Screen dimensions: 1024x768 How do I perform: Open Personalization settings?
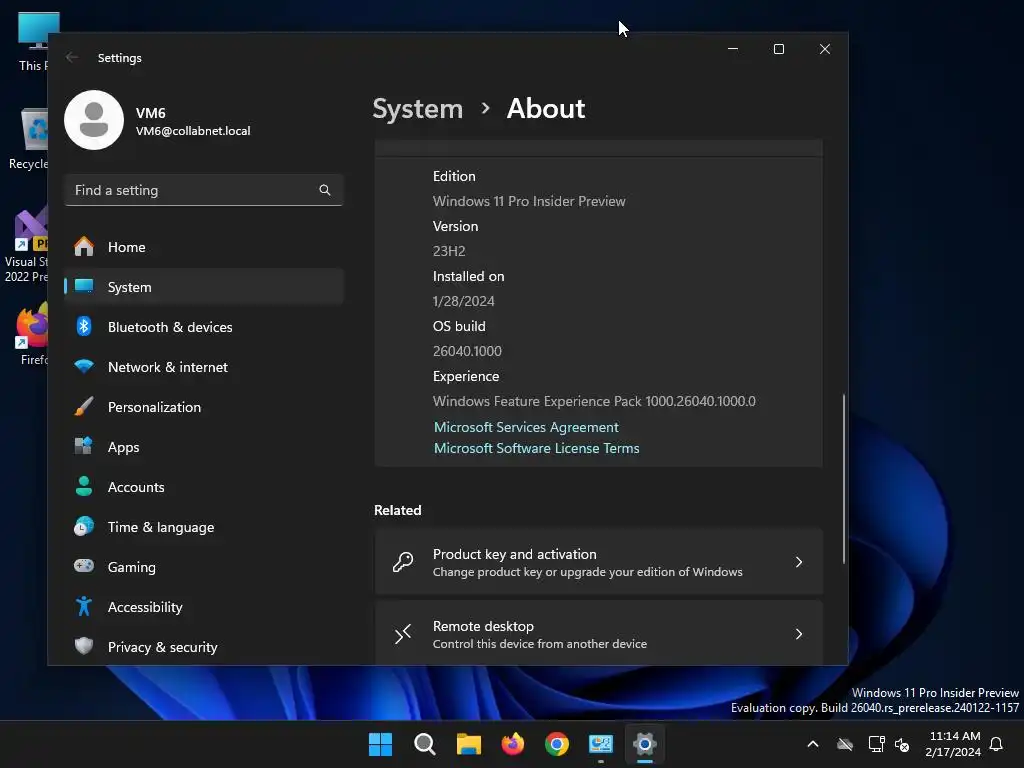204,407
